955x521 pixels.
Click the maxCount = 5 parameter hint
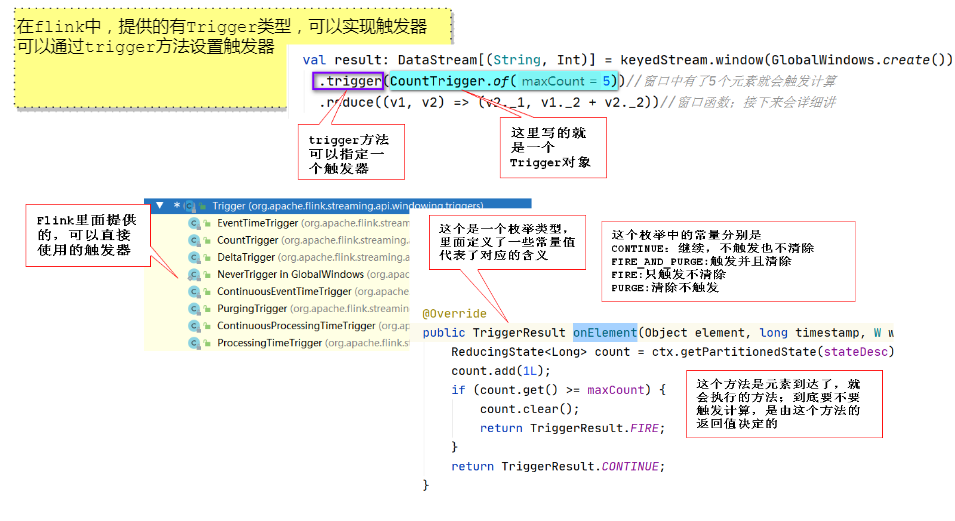[x=565, y=81]
